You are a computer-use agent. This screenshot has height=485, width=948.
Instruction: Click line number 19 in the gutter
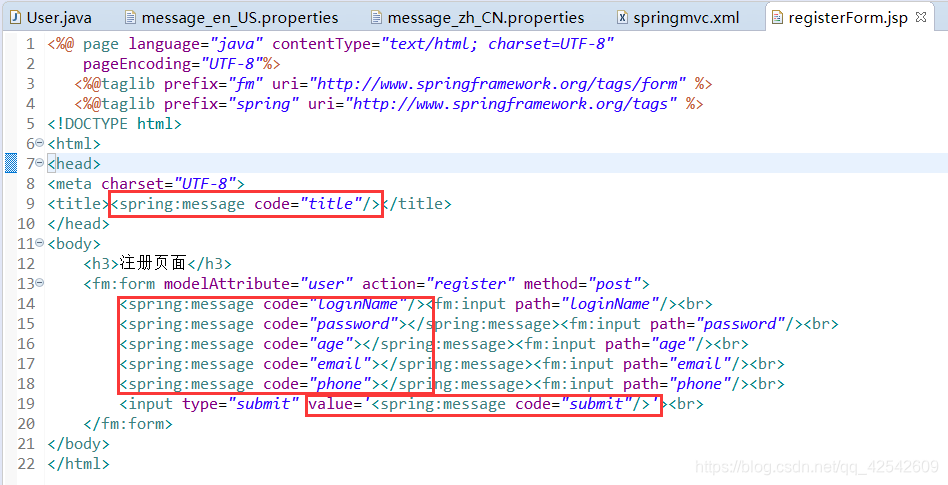(26, 403)
